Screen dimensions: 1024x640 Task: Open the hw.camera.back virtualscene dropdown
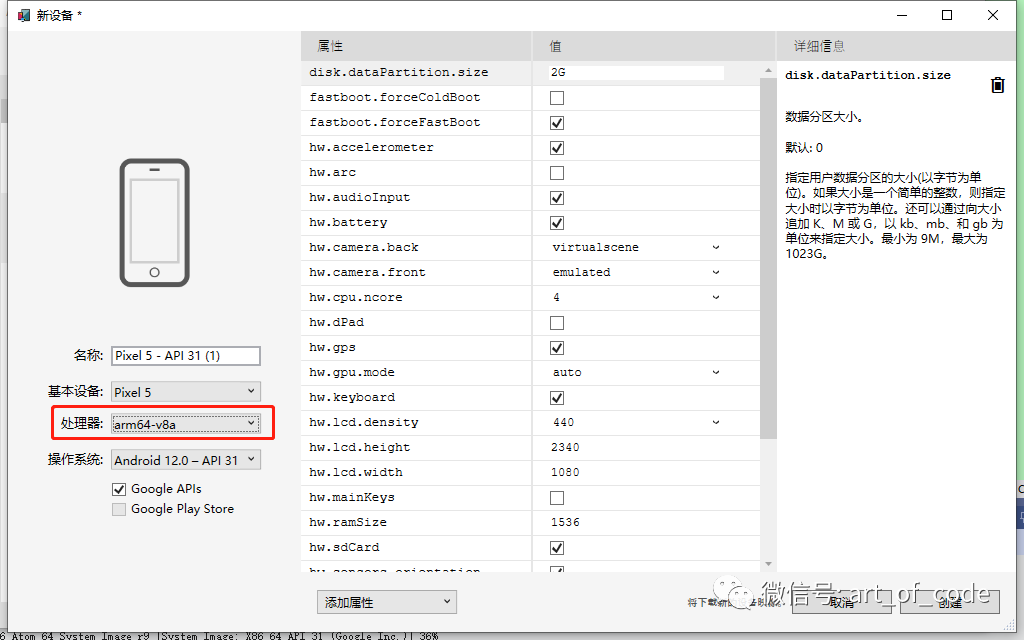coord(636,247)
